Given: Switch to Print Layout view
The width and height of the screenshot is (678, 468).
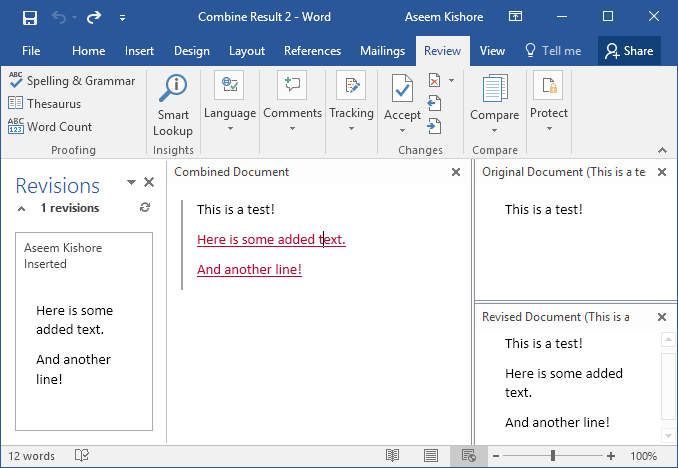Looking at the screenshot, I should pos(430,456).
